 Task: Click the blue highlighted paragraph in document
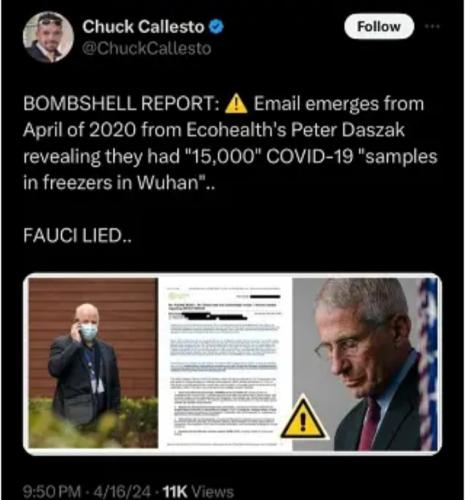(224, 347)
